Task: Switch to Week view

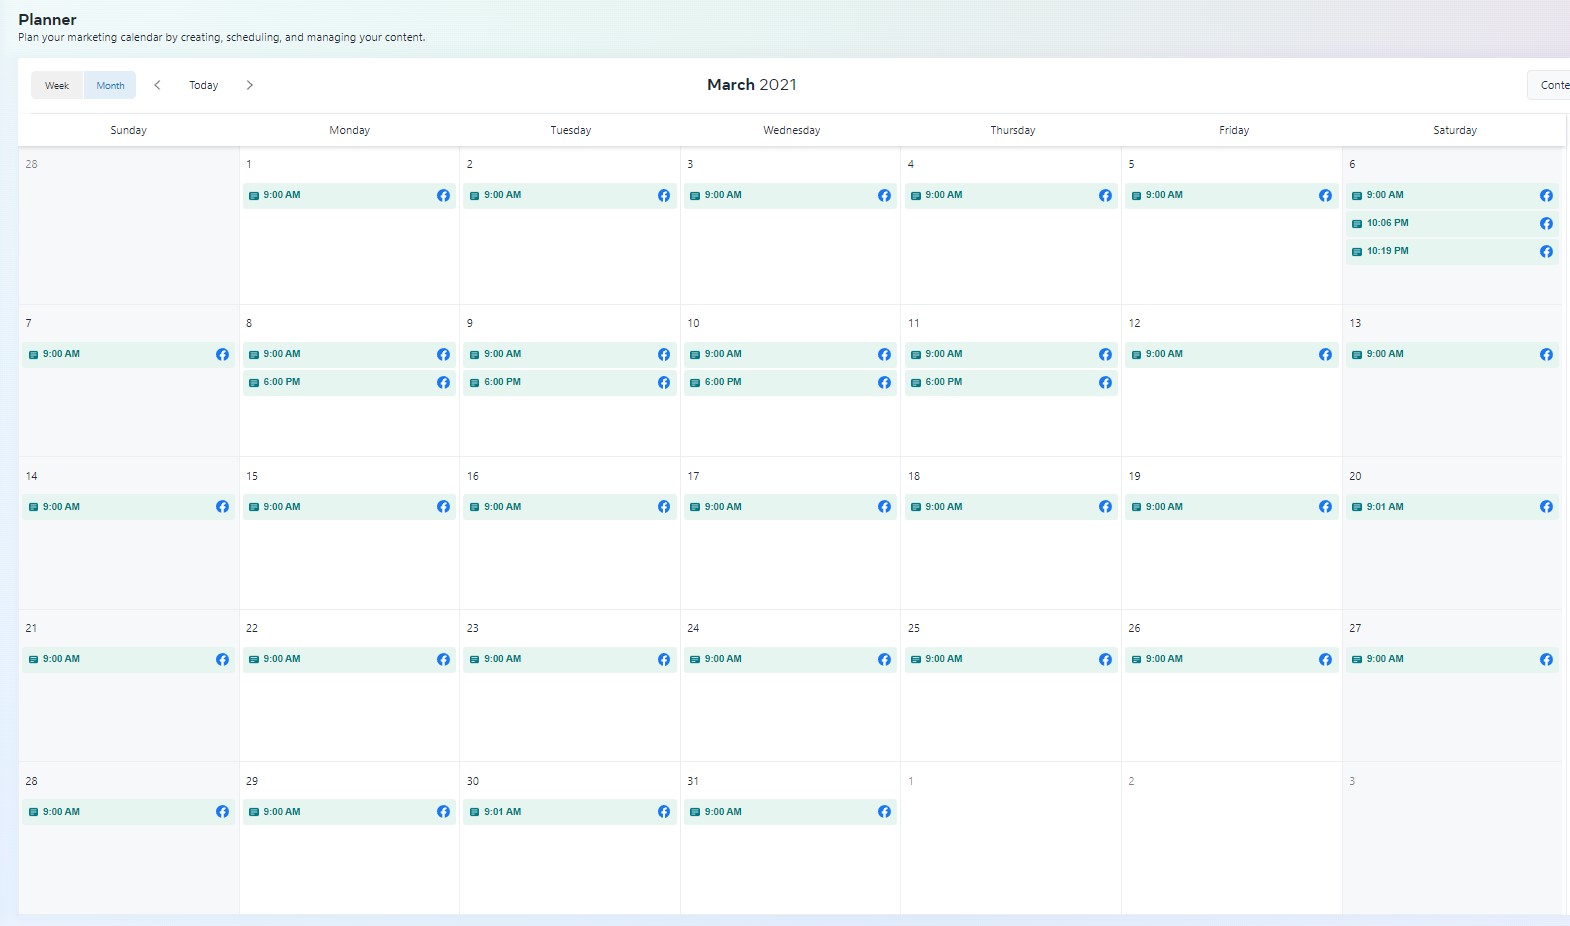Action: (57, 86)
